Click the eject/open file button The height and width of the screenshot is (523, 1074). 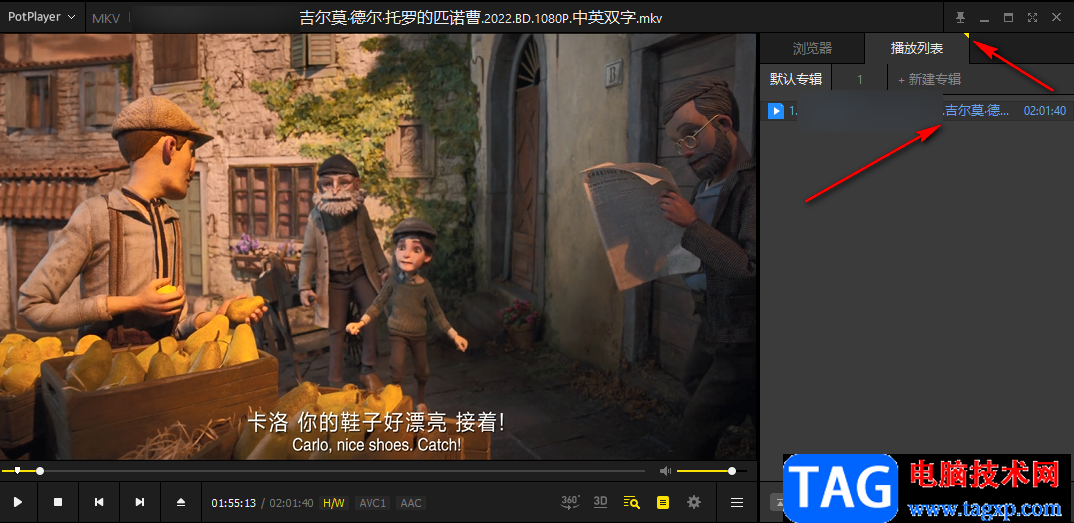(x=181, y=502)
